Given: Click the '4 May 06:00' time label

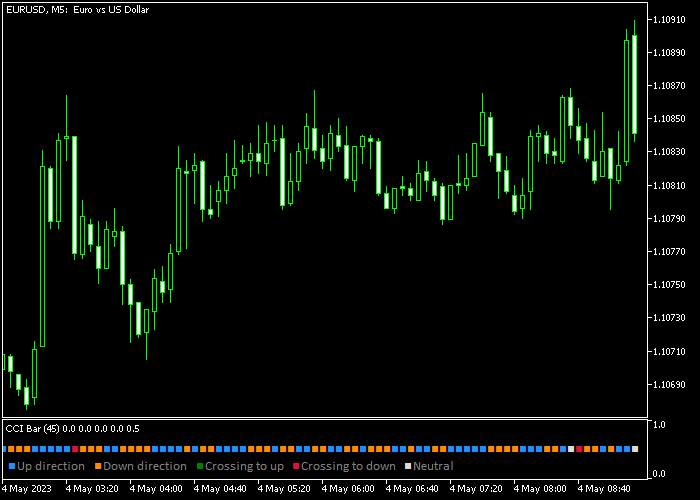Looking at the screenshot, I should (348, 489).
